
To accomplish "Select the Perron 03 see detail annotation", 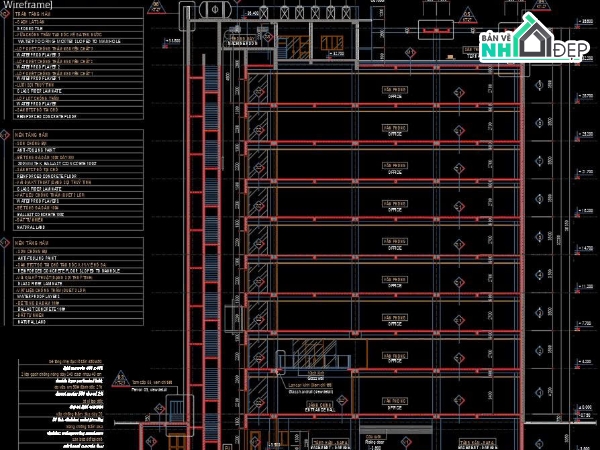I will (150, 390).
